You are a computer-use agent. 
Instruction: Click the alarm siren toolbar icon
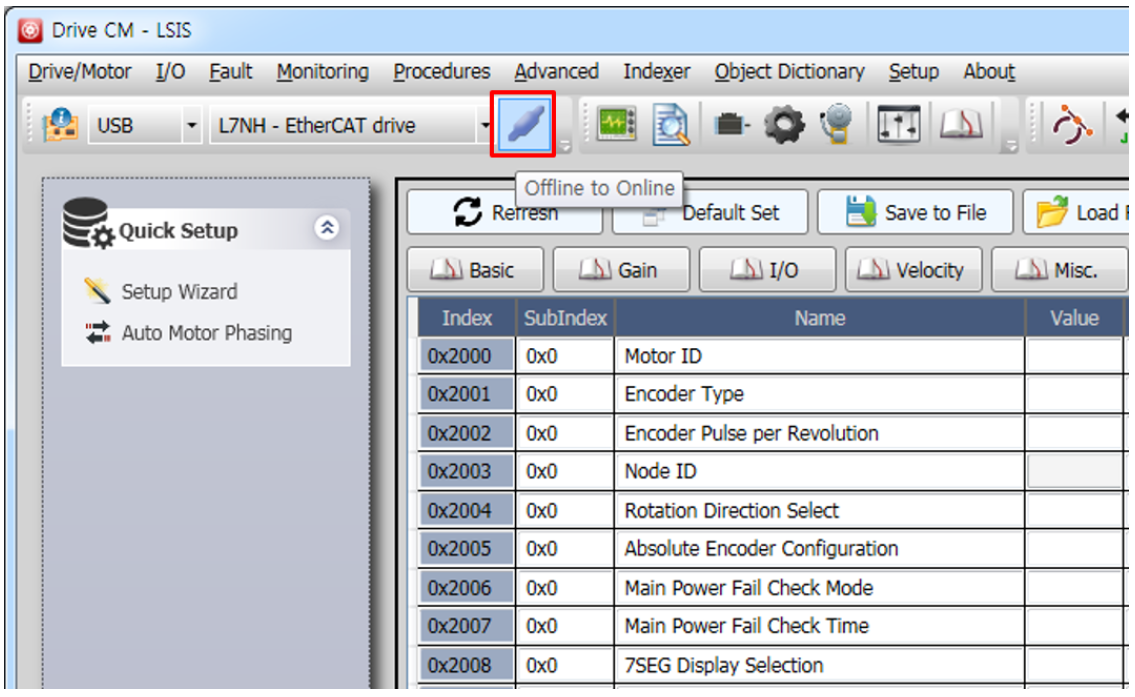837,124
